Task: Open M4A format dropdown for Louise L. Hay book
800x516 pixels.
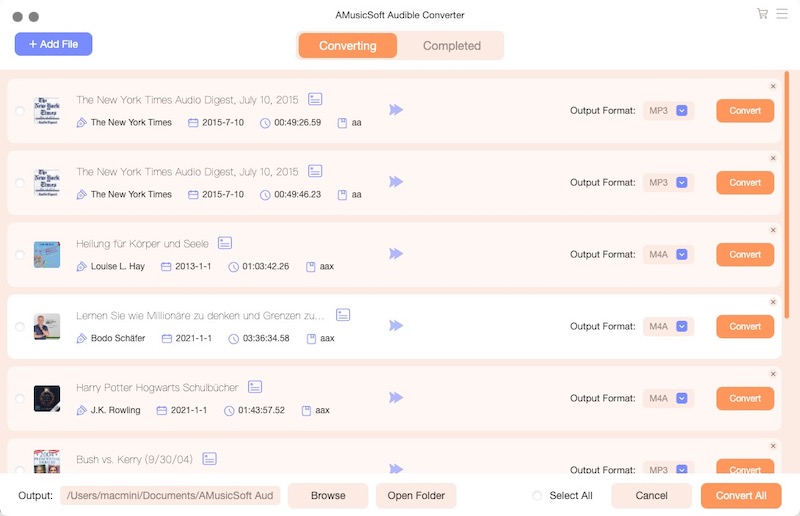Action: (682, 254)
